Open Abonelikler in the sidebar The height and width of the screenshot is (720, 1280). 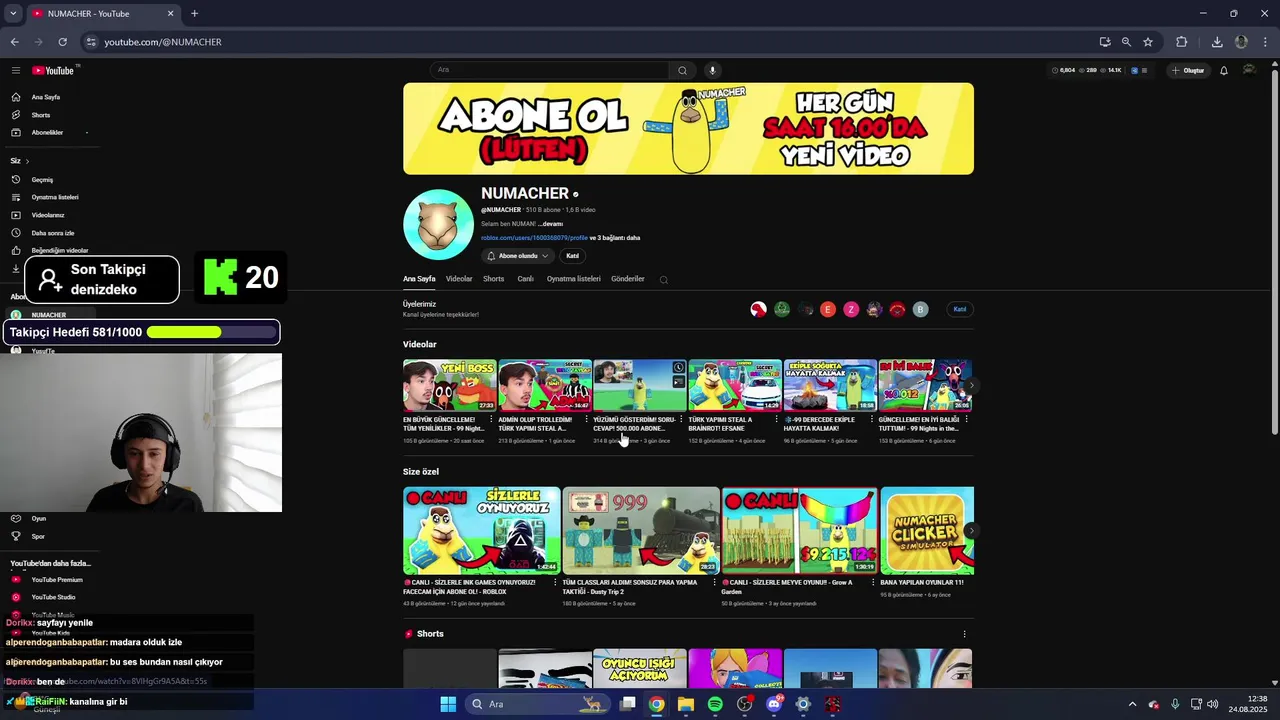point(47,133)
